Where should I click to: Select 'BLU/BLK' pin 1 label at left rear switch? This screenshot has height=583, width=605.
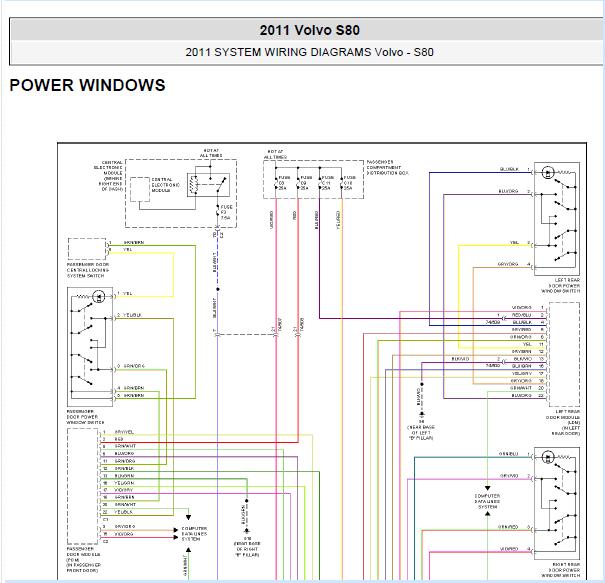click(509, 169)
